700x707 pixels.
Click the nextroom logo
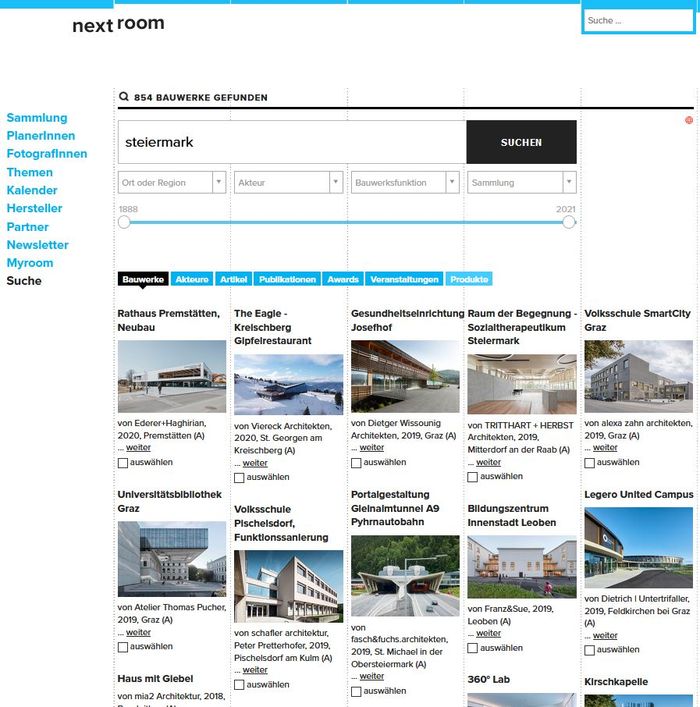[118, 24]
